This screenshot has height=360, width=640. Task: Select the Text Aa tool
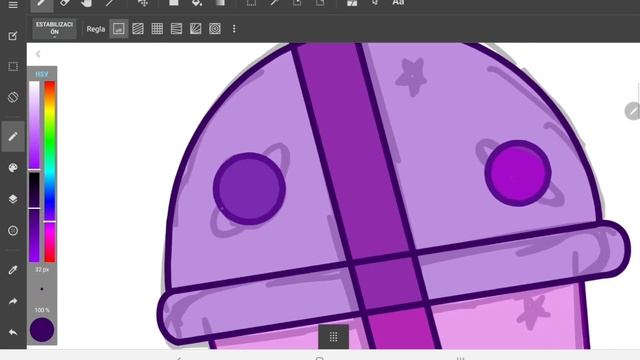point(398,3)
